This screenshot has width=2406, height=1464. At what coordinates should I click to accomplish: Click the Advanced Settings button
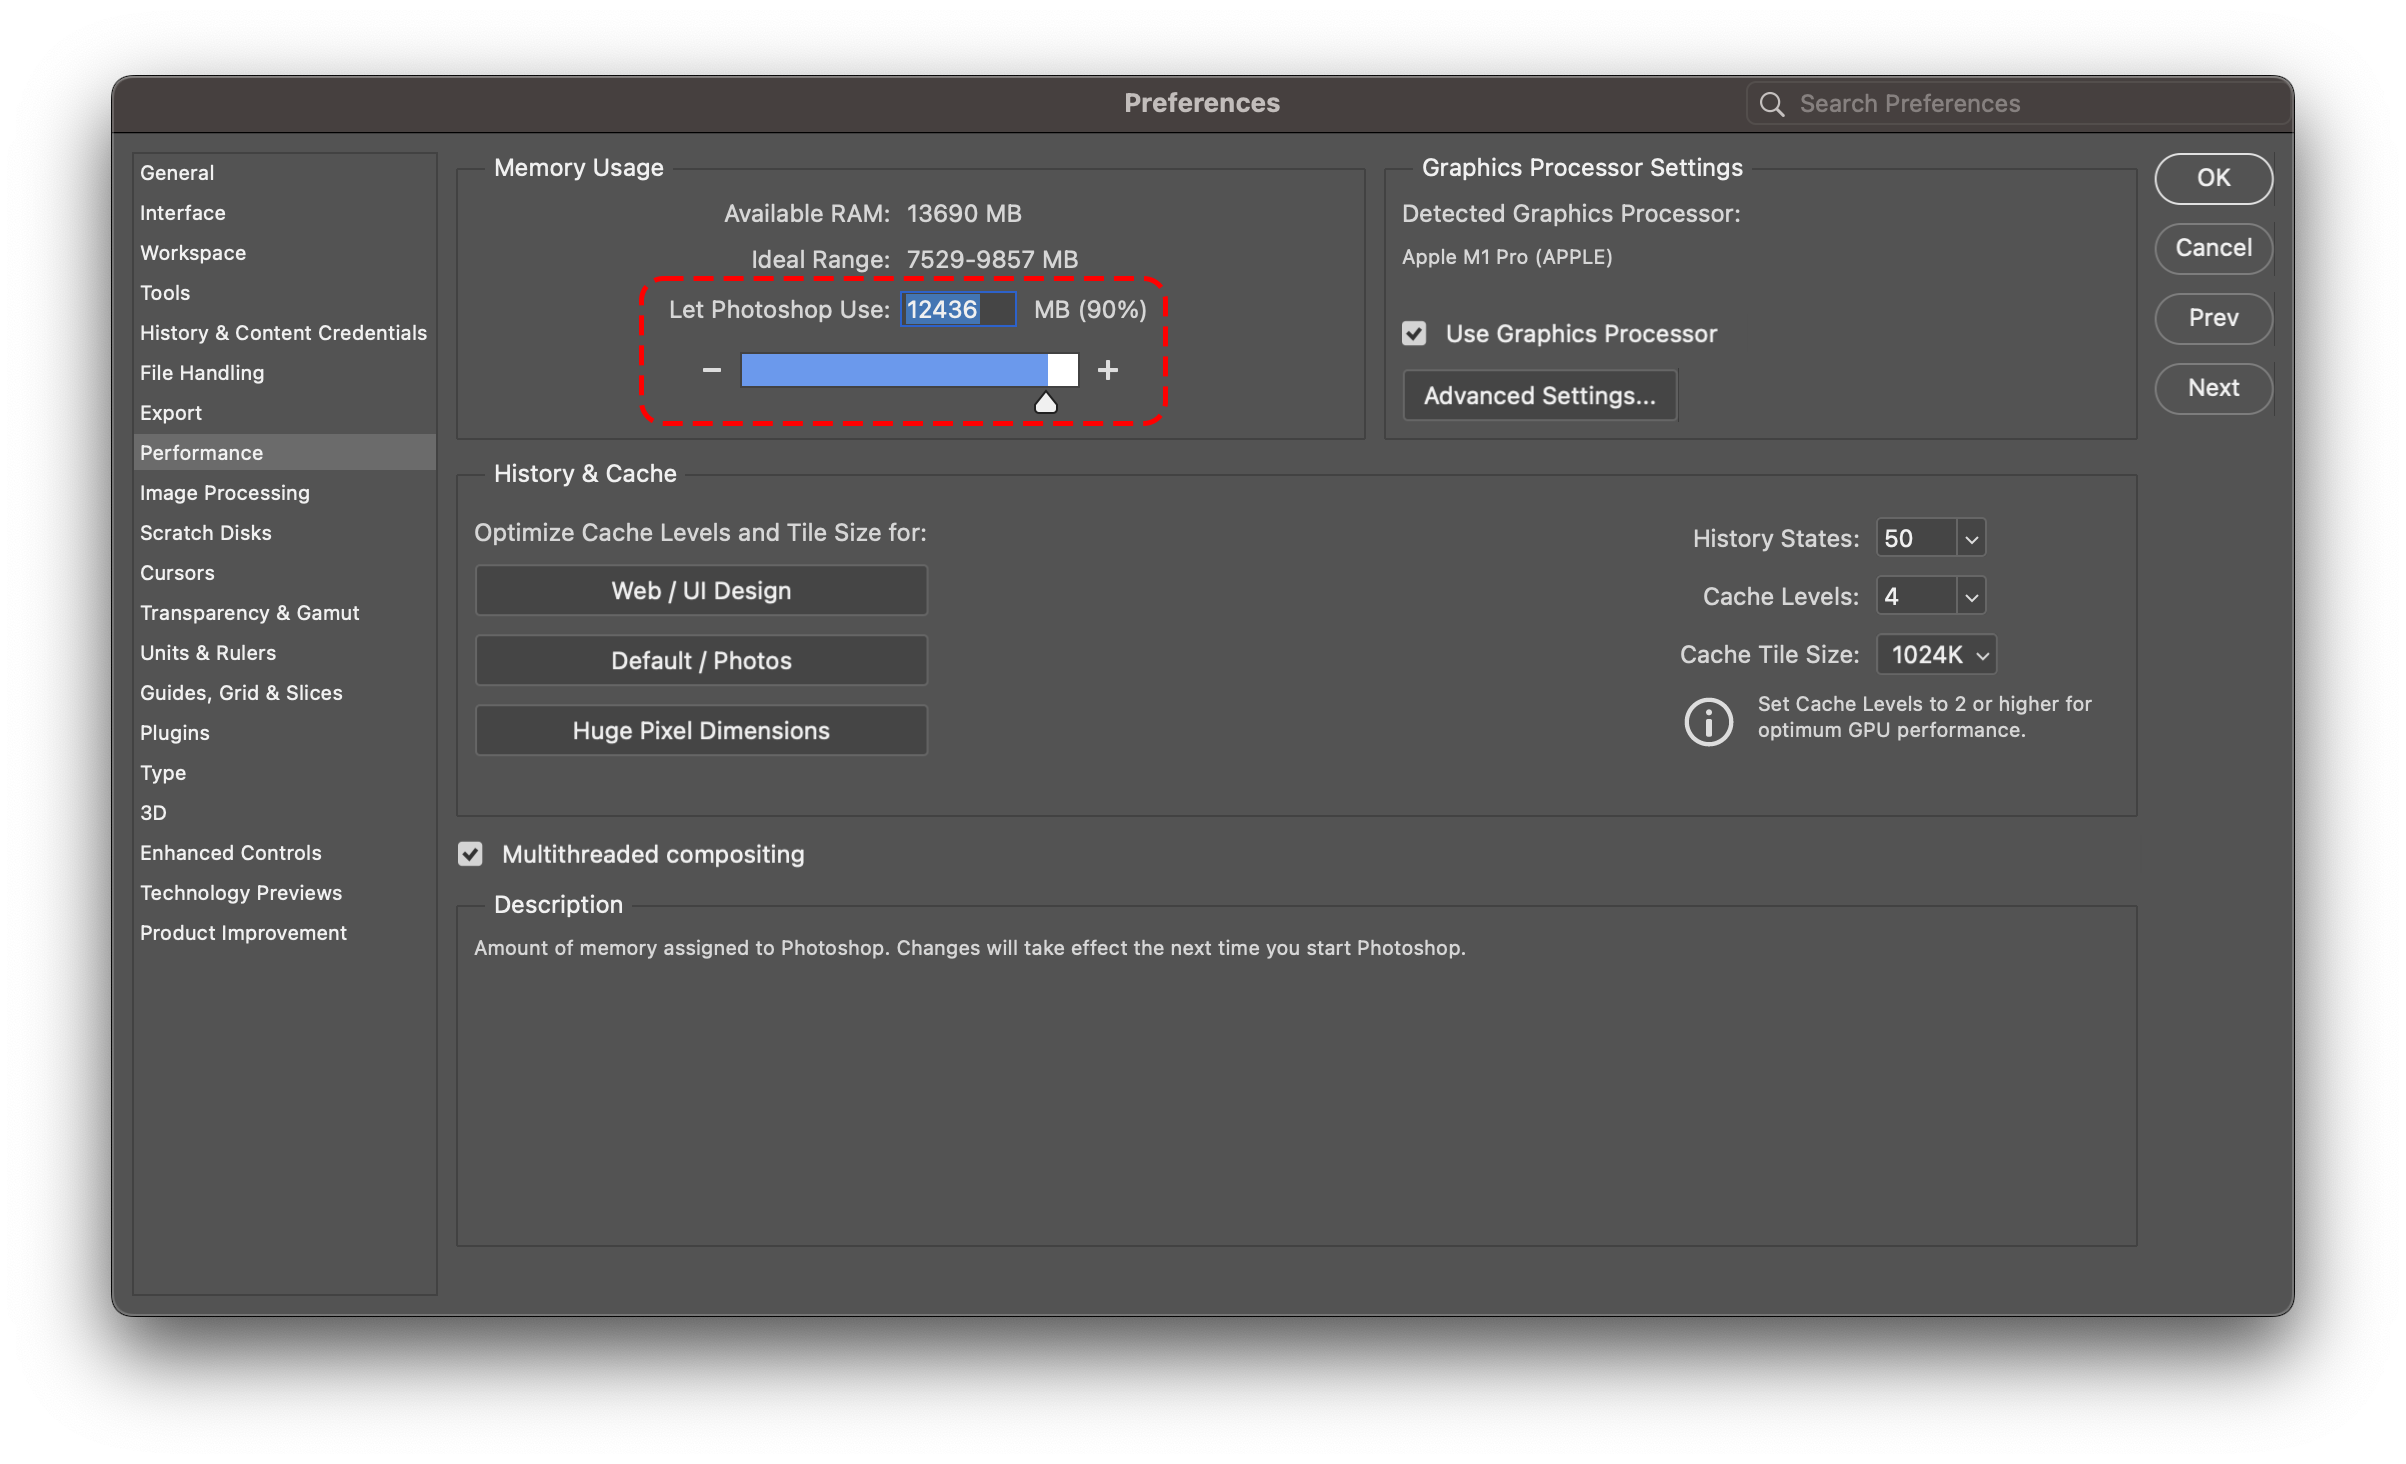click(x=1539, y=396)
